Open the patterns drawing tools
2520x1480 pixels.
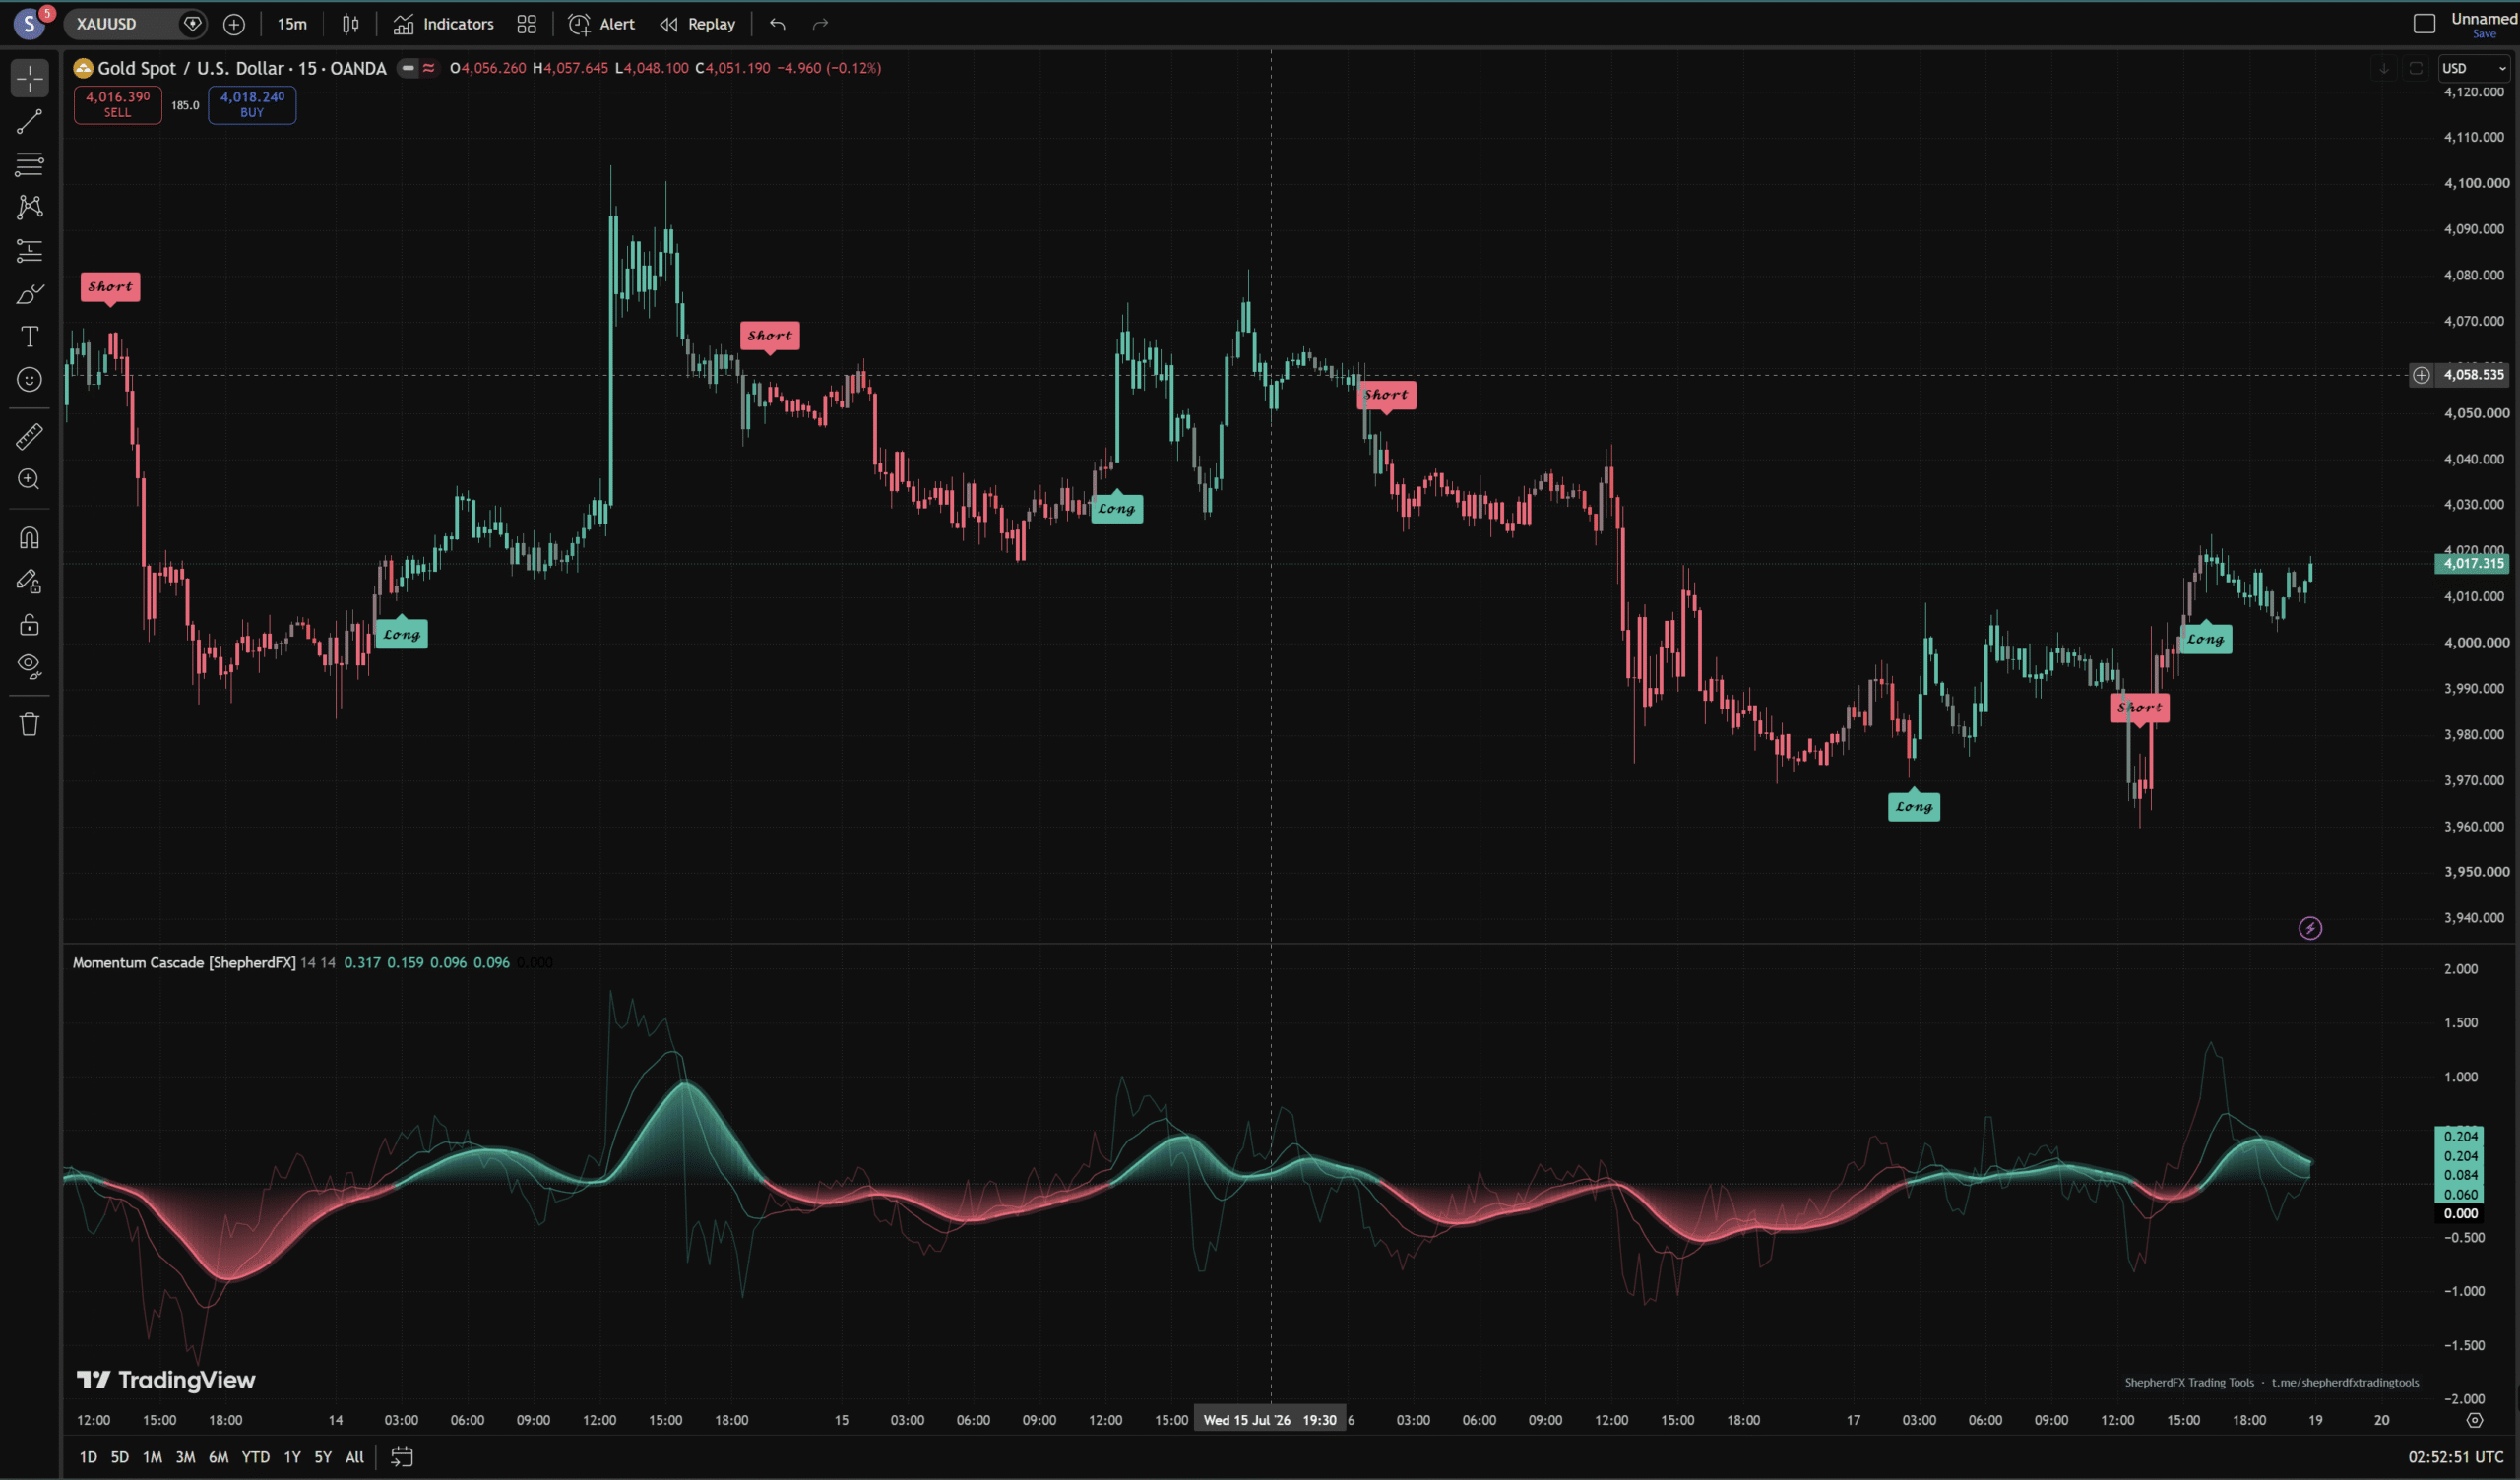(29, 207)
